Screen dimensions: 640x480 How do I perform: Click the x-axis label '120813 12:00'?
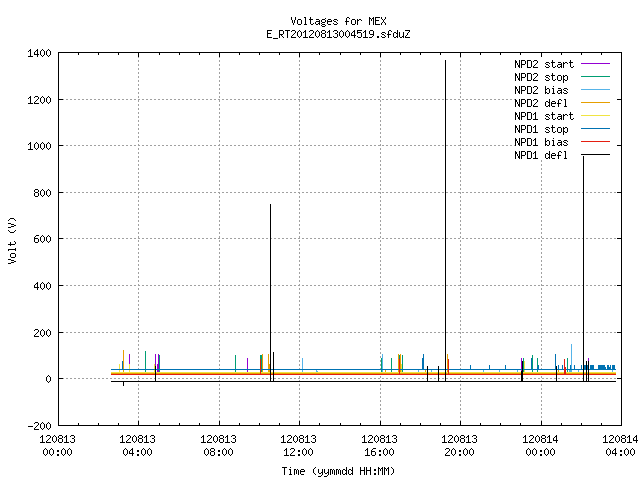(298, 446)
